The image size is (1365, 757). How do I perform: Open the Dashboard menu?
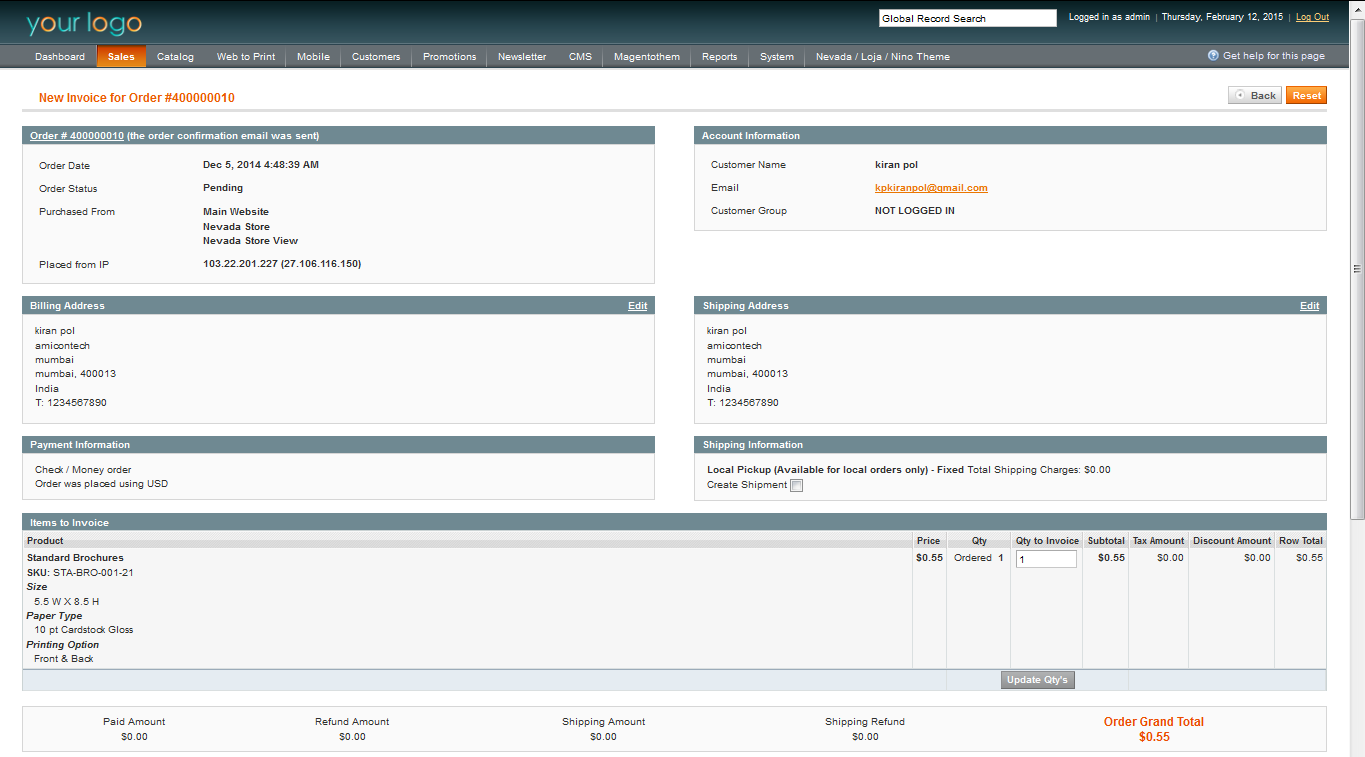click(x=60, y=57)
